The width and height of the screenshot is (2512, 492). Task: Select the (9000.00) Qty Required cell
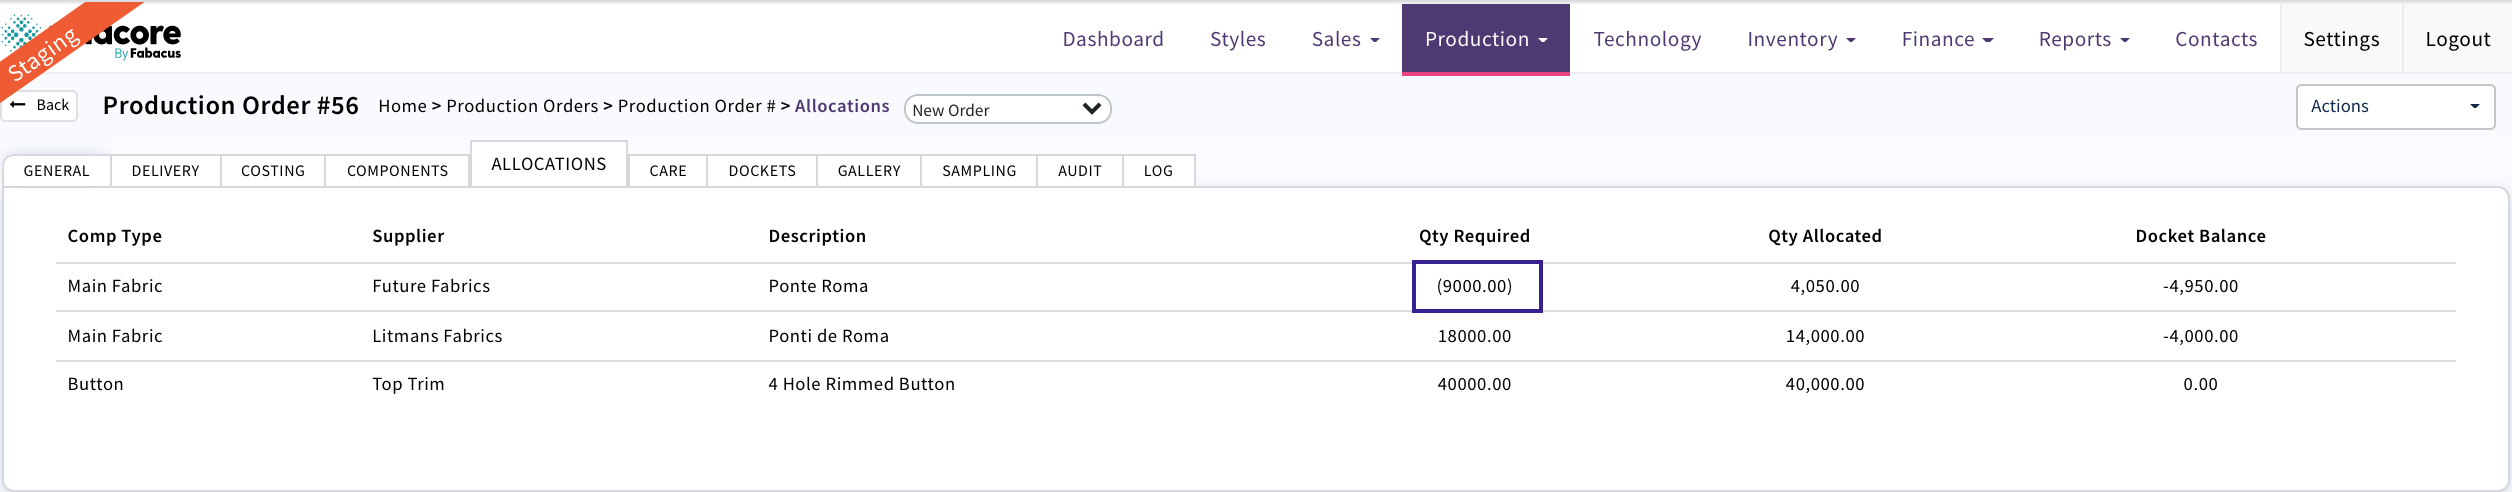1475,286
